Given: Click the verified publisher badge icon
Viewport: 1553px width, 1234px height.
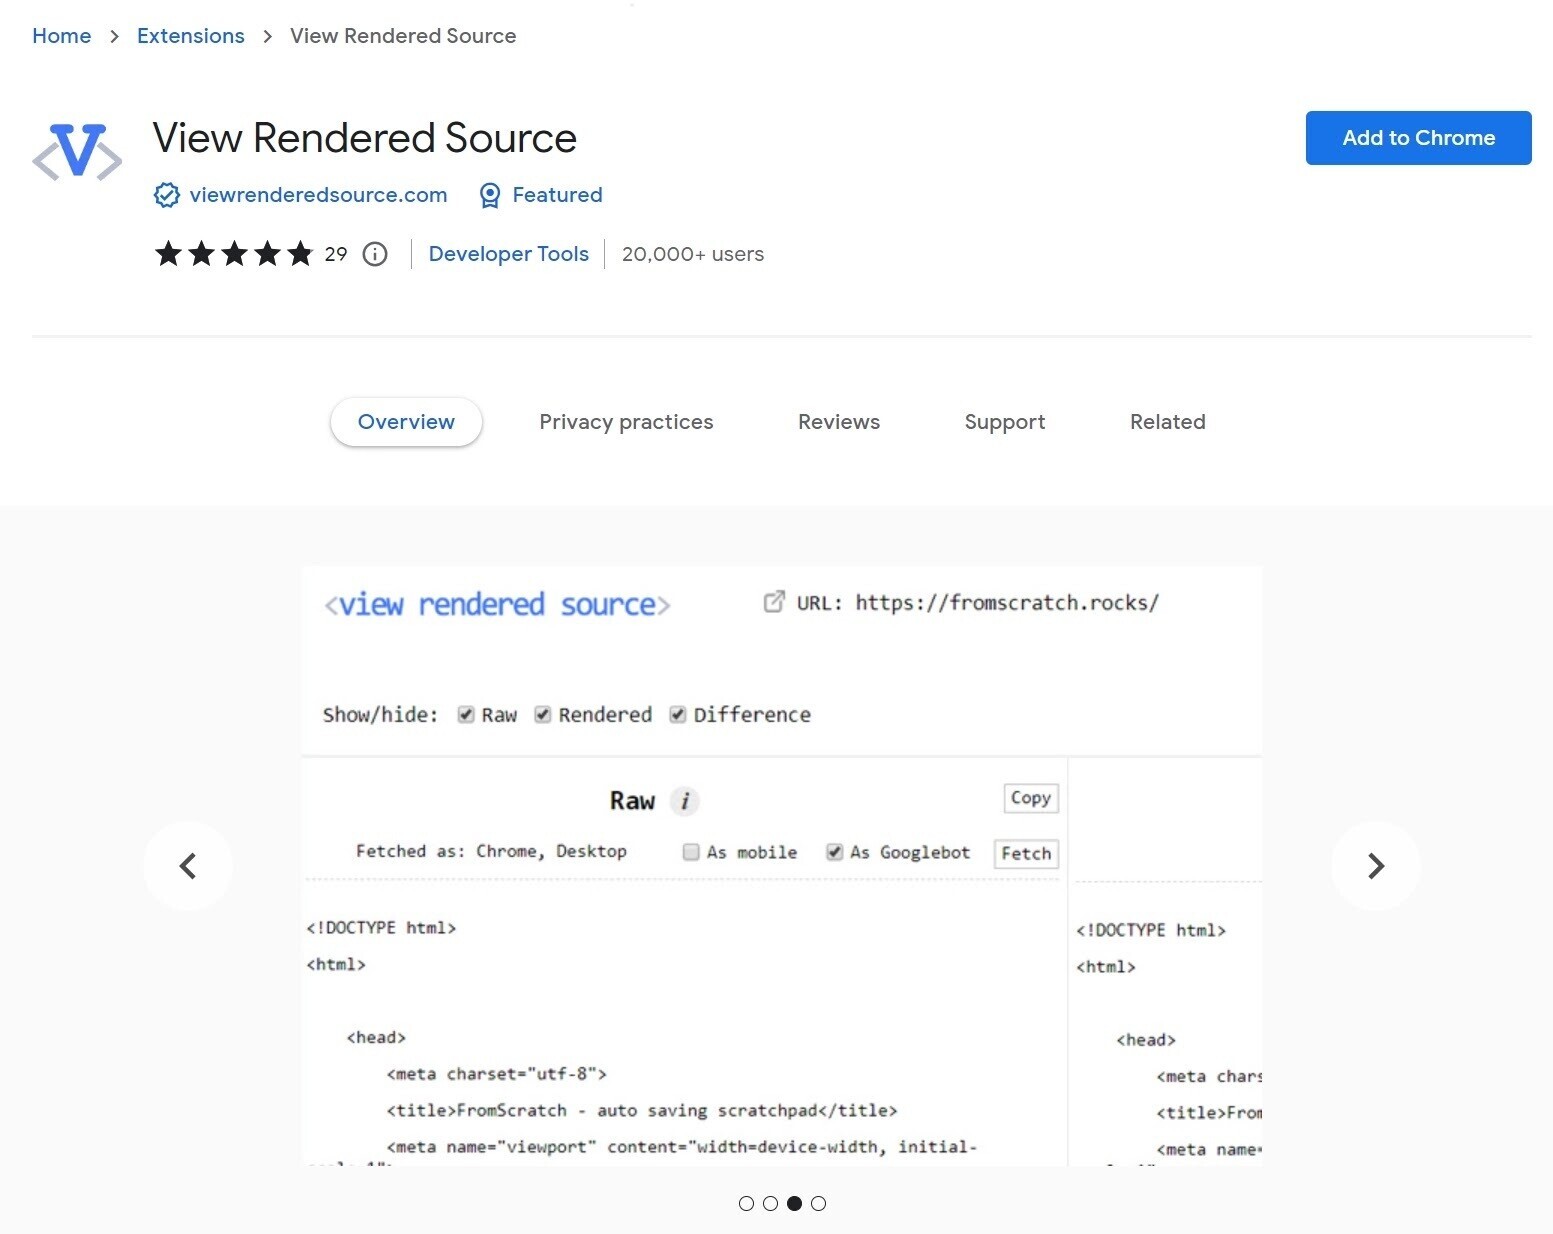Looking at the screenshot, I should click(x=166, y=195).
